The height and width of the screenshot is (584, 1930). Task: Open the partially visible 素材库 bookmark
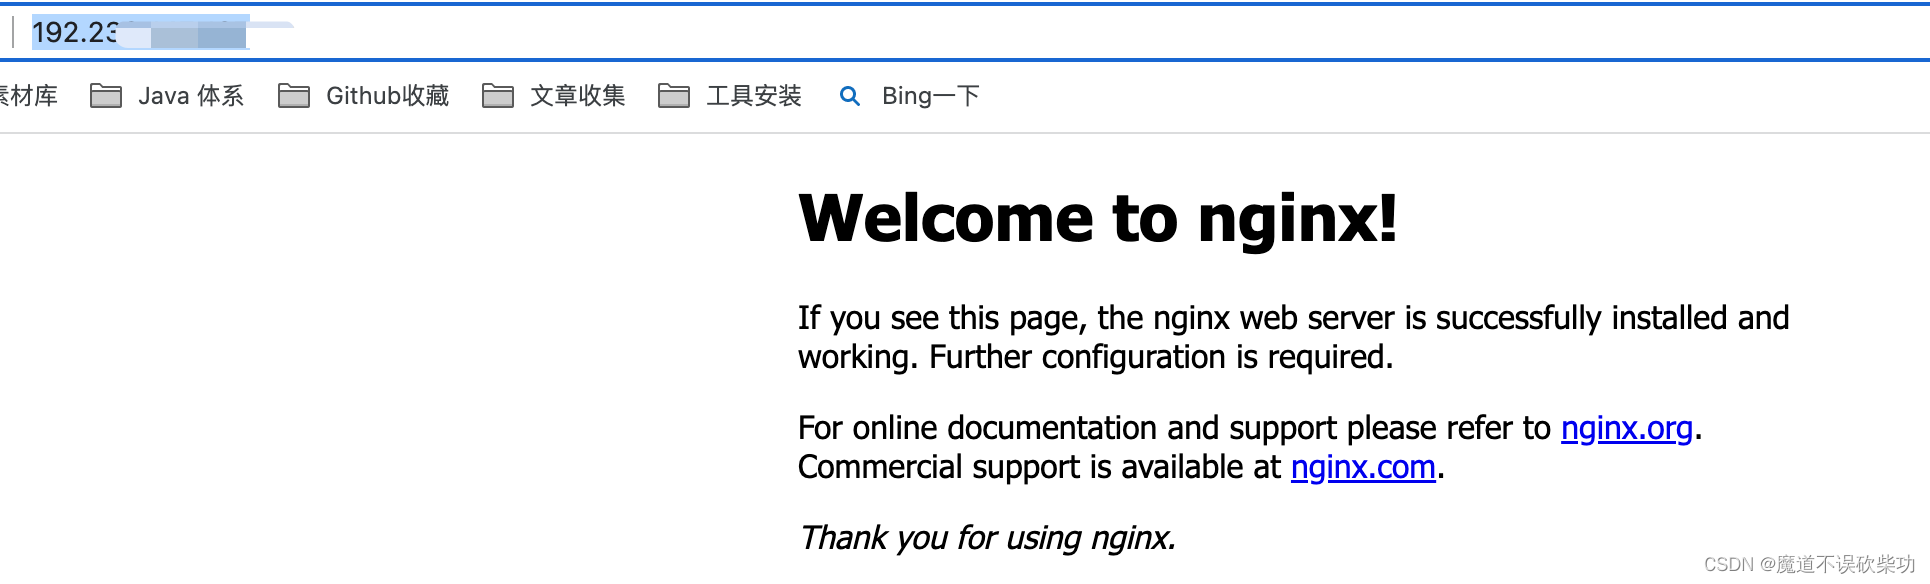28,96
